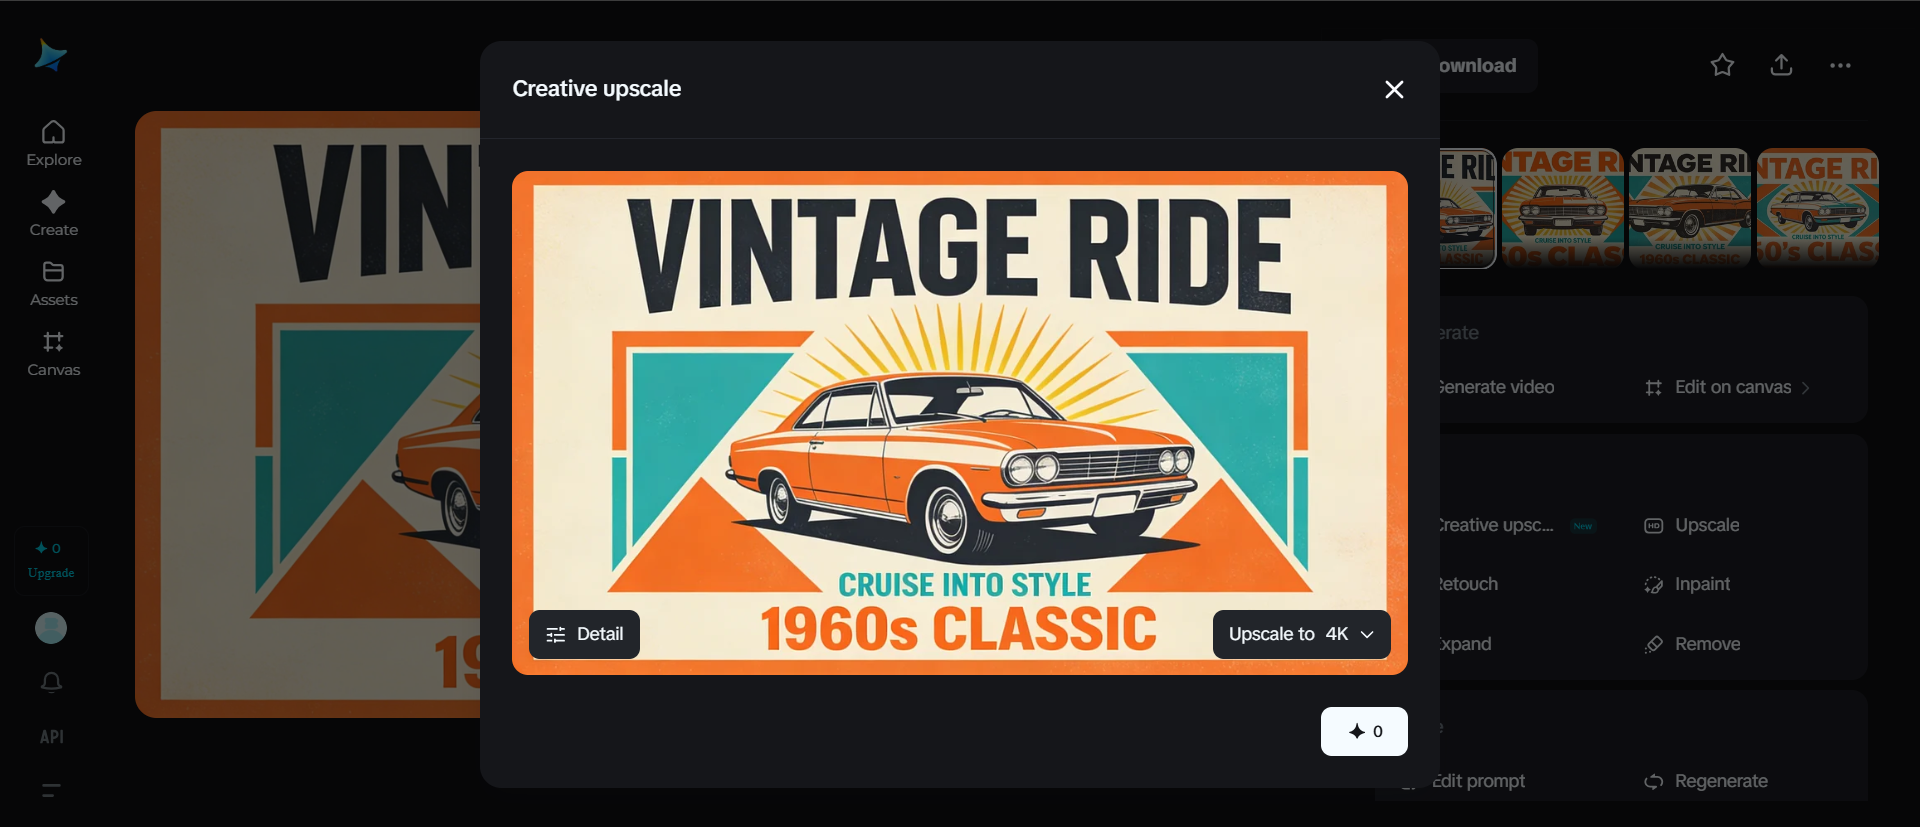
Task: Click the Upgrade link in sidebar
Action: coord(51,573)
